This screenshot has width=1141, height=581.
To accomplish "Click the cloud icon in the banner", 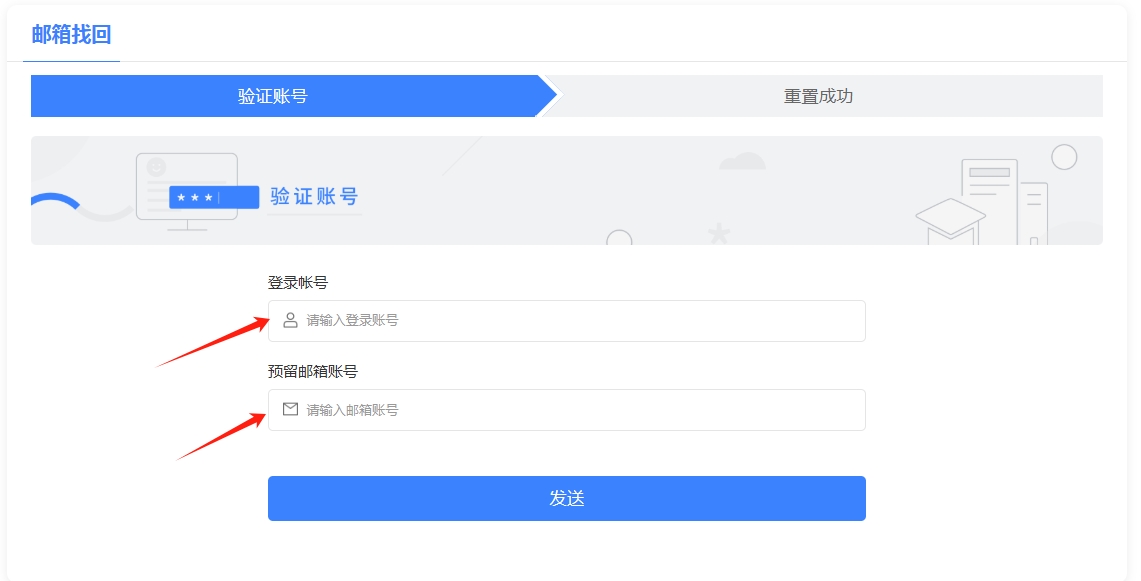I will point(742,161).
